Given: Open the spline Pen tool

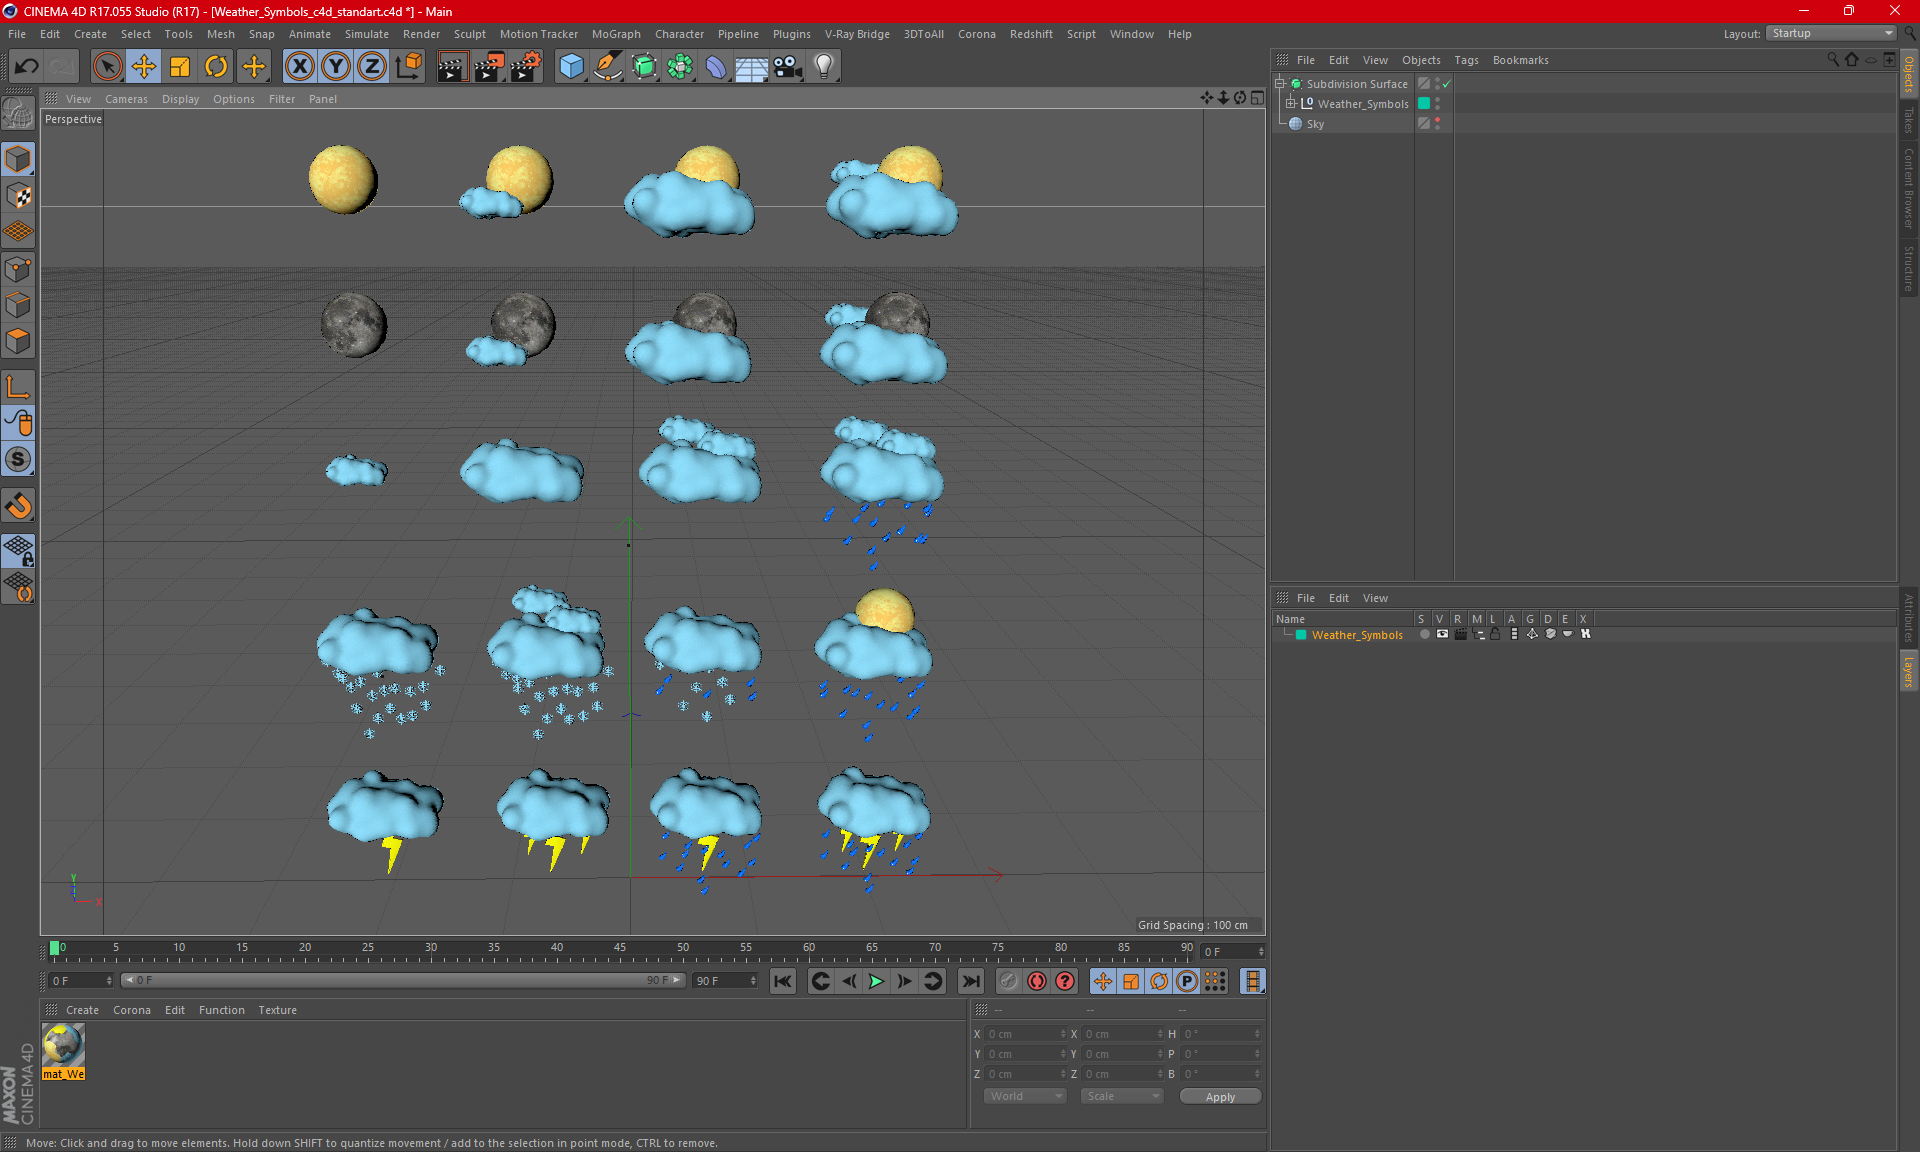Looking at the screenshot, I should [608, 66].
